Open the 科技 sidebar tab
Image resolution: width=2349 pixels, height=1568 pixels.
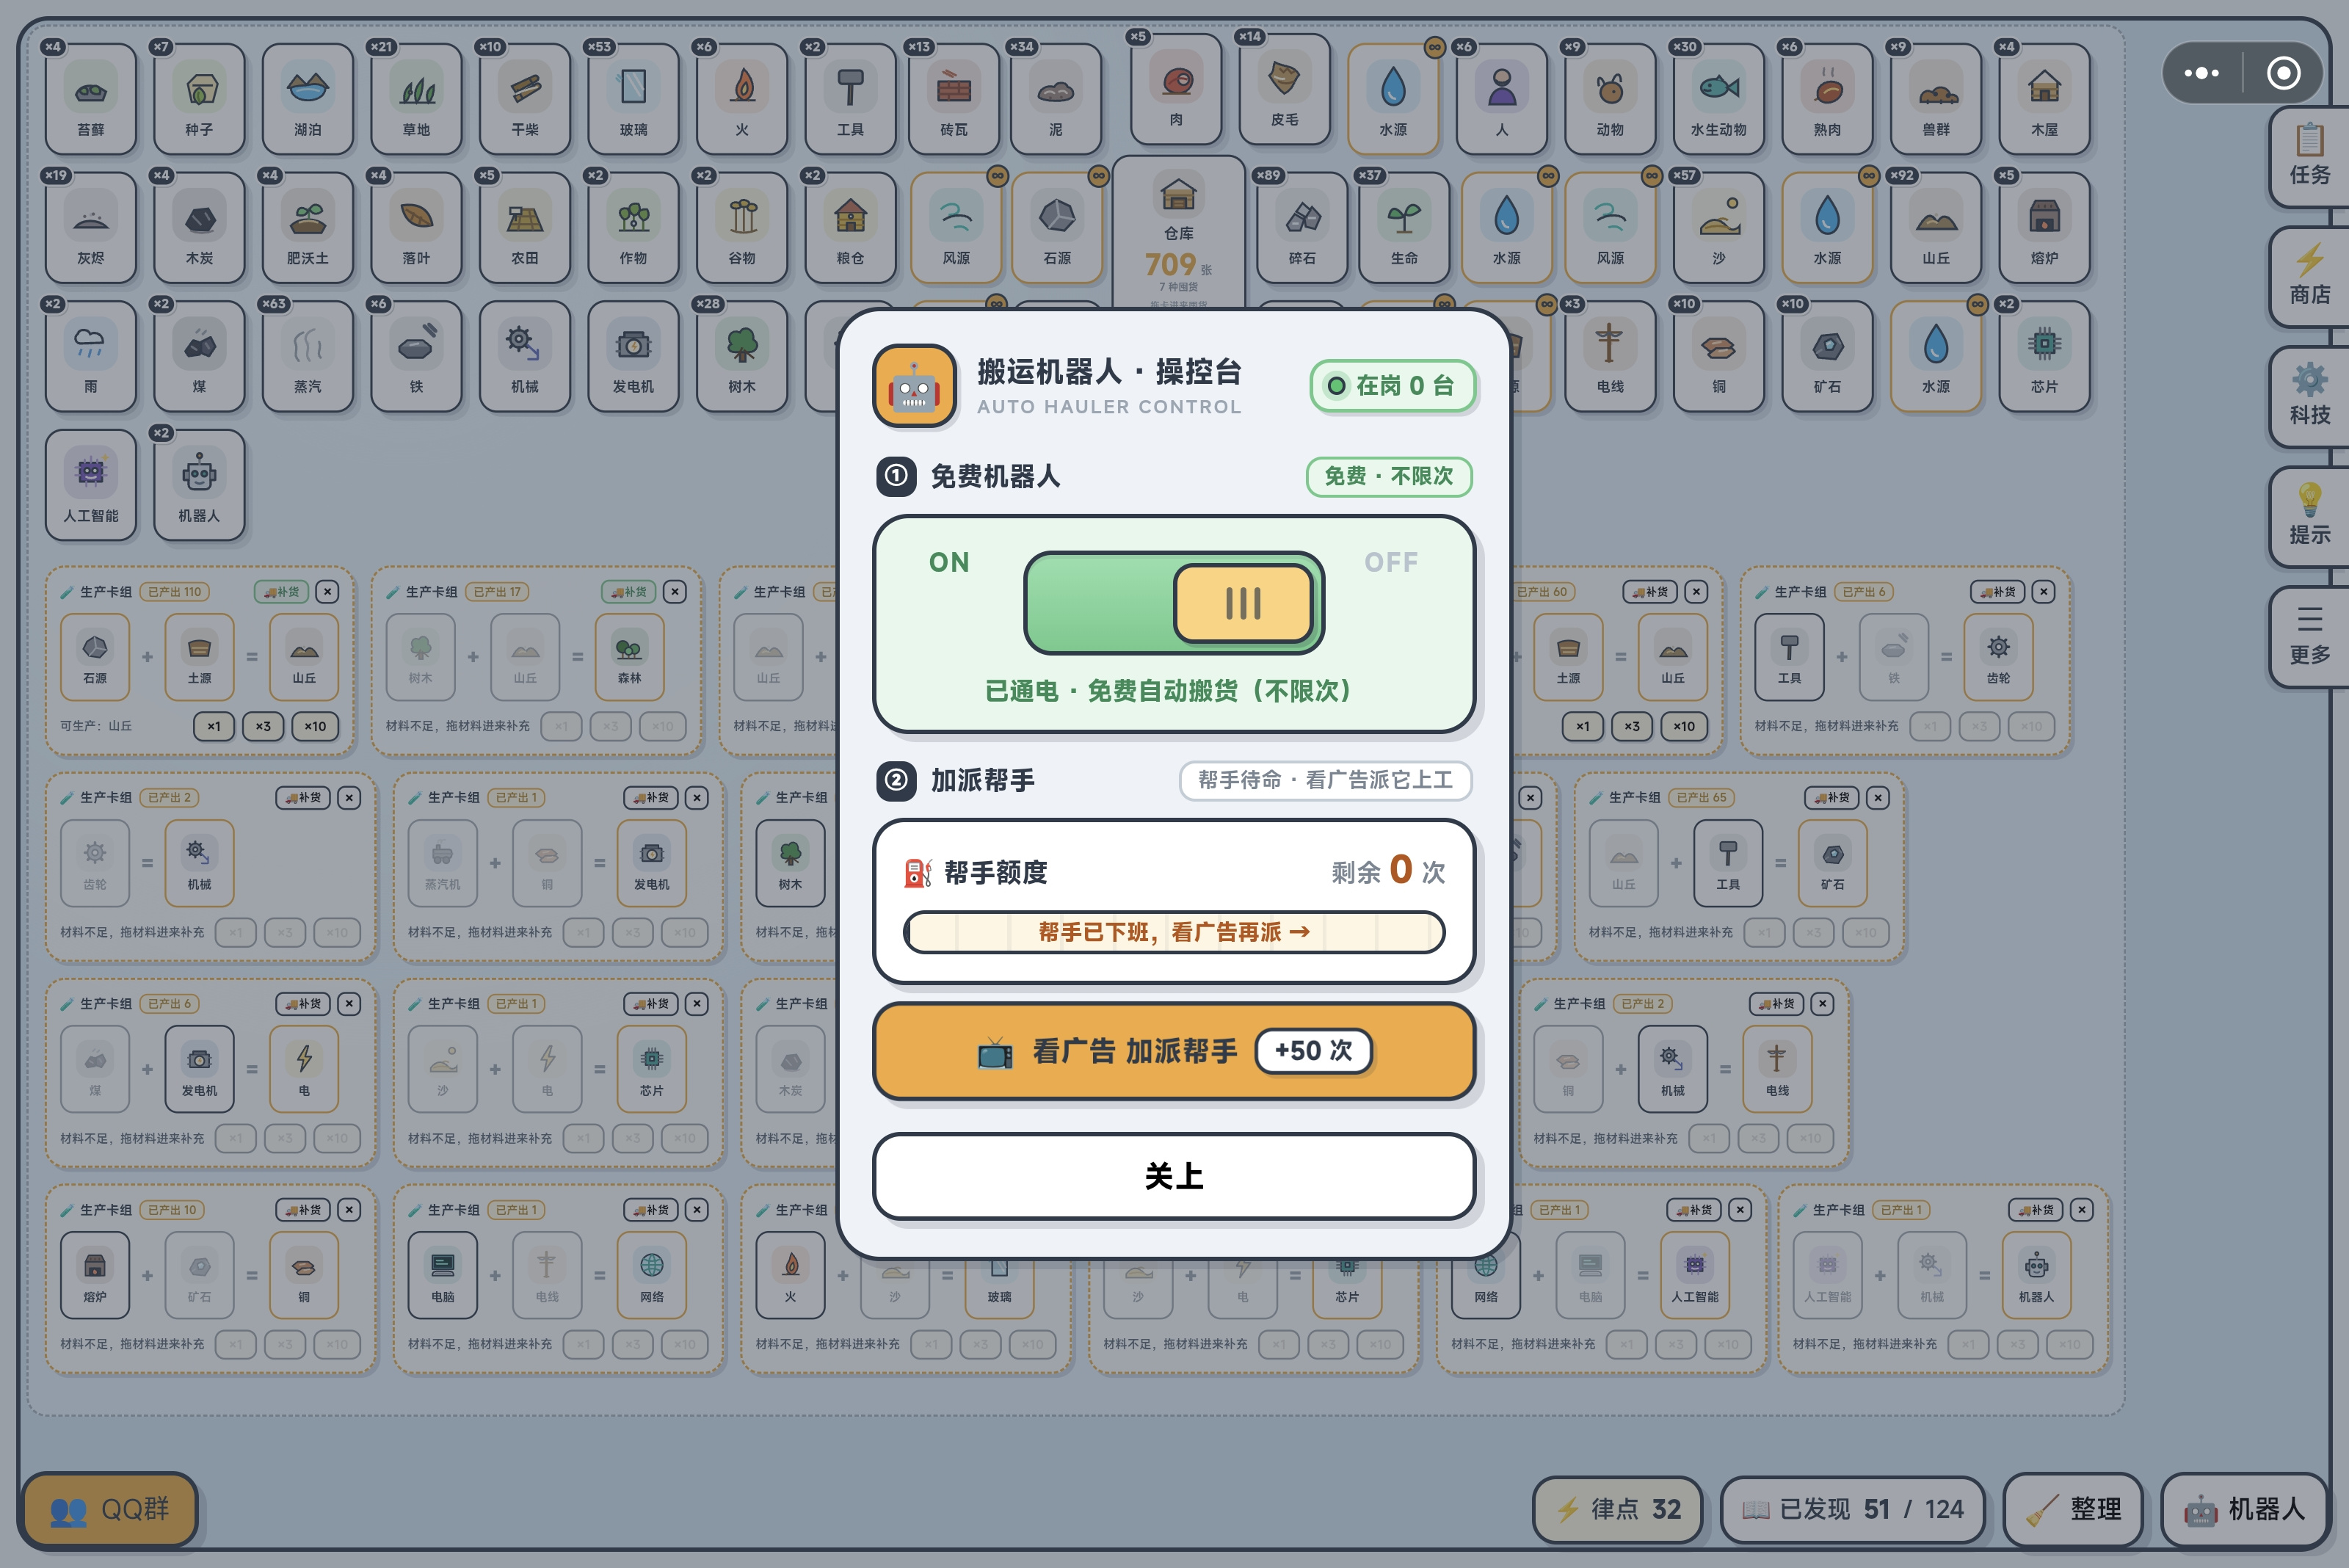tap(2309, 396)
